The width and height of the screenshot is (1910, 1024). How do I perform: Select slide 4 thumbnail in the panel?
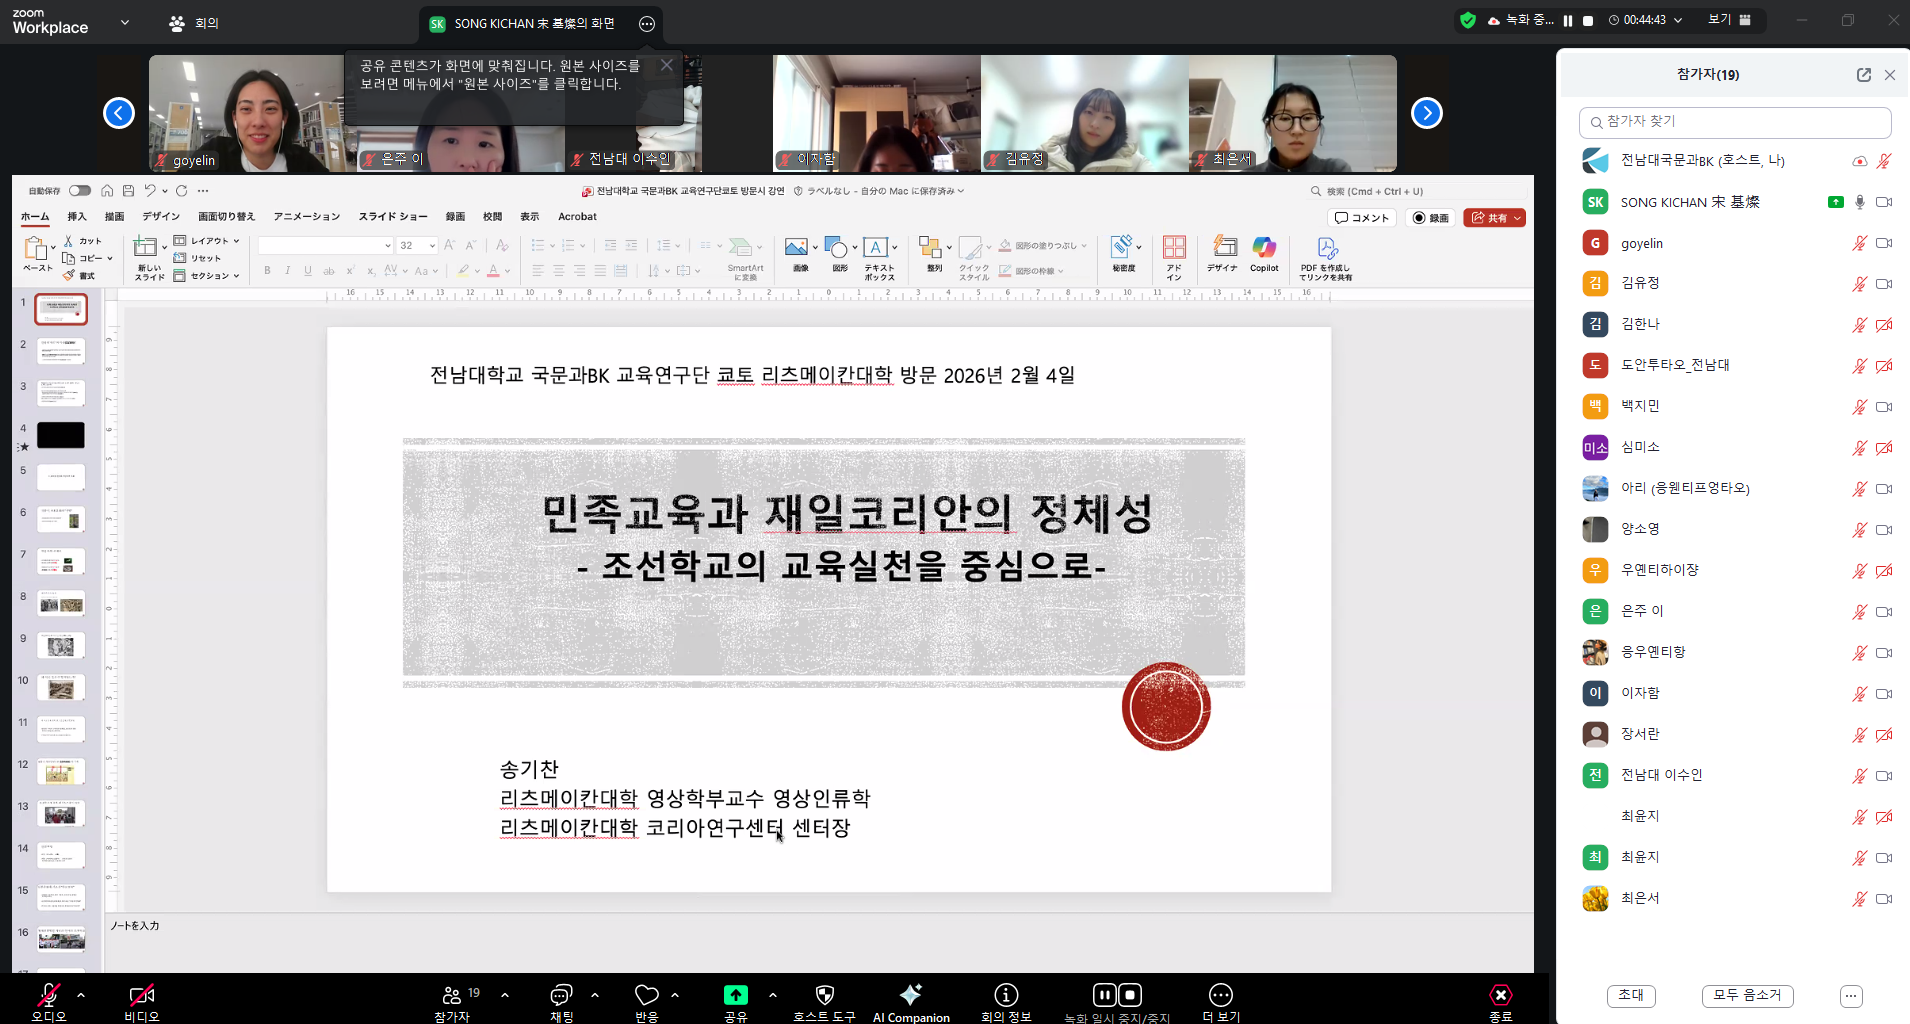coord(60,434)
